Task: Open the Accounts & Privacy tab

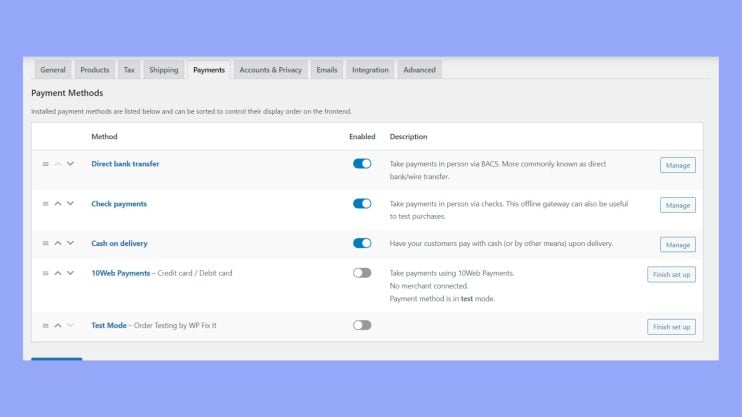Action: (270, 70)
